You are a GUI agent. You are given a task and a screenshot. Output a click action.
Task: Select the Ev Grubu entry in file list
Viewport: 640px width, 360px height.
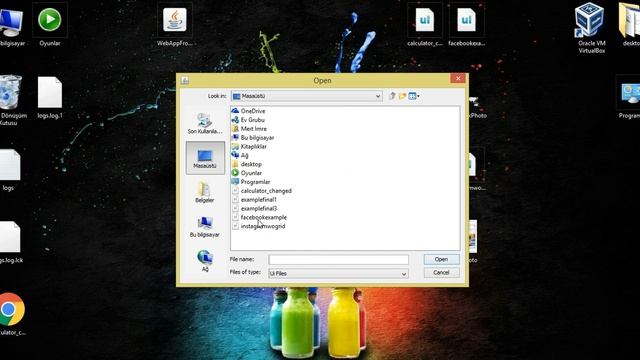click(248, 120)
